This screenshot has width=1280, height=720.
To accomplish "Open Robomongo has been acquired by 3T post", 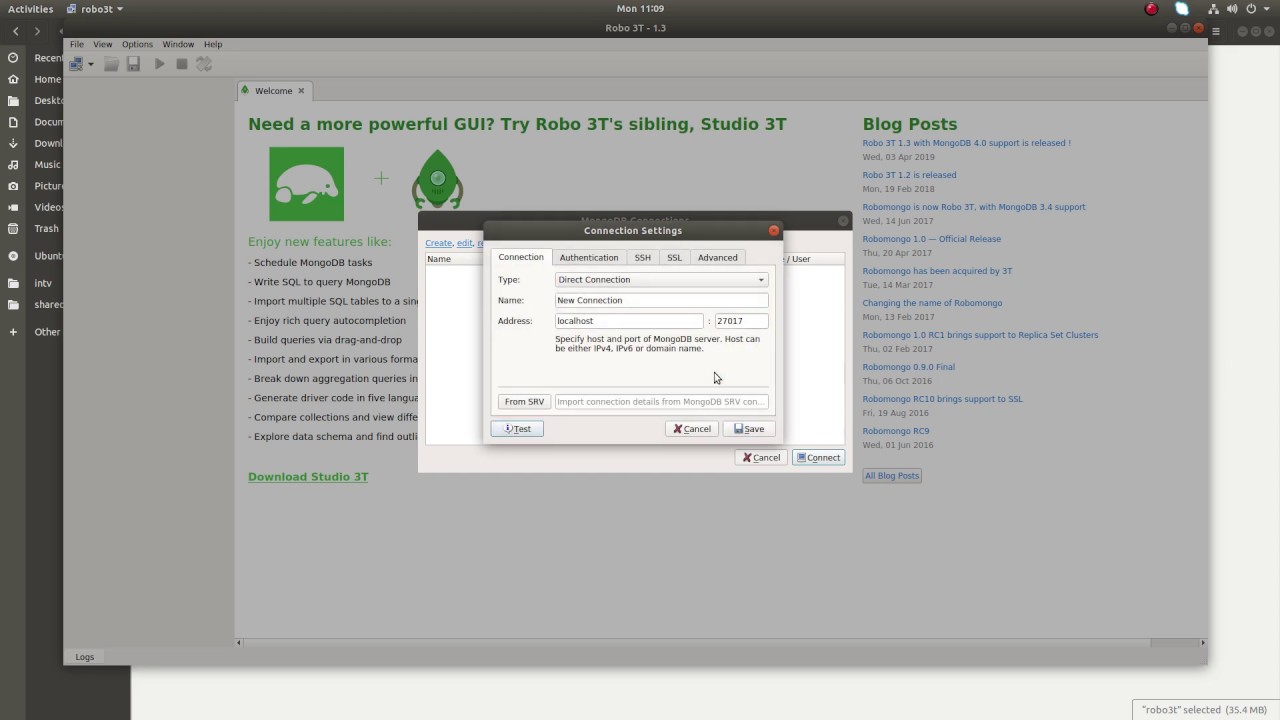I will (937, 271).
